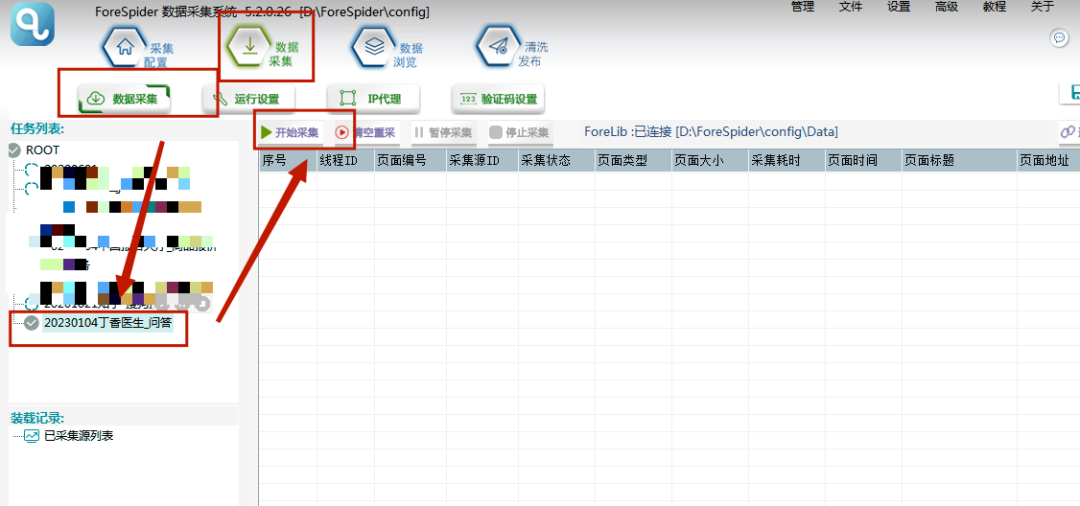1080x506 pixels.
Task: Click the 任务列表 panel label
Action: pos(37,128)
